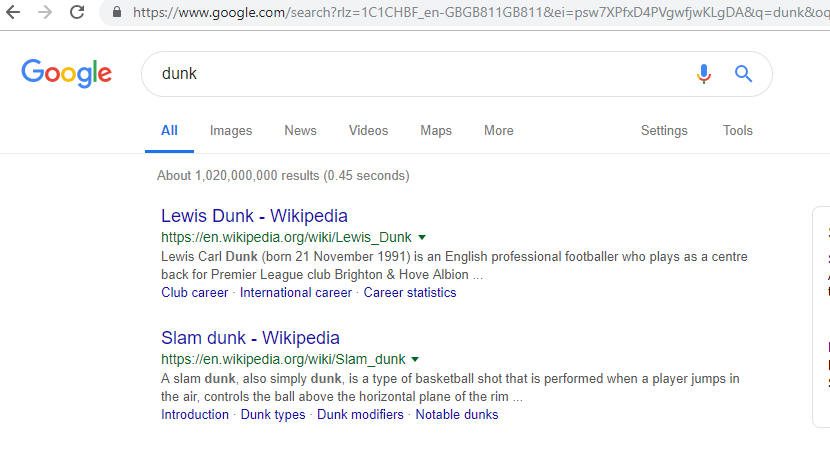Switch to the Maps tab
Viewport: 830px width, 452px height.
(436, 131)
